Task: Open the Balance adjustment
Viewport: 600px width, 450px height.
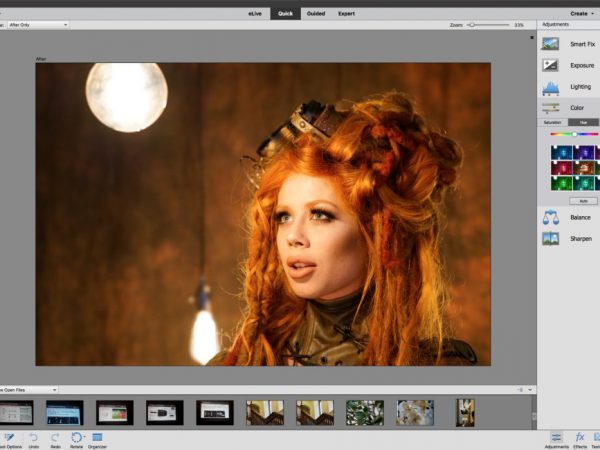Action: coord(570,217)
